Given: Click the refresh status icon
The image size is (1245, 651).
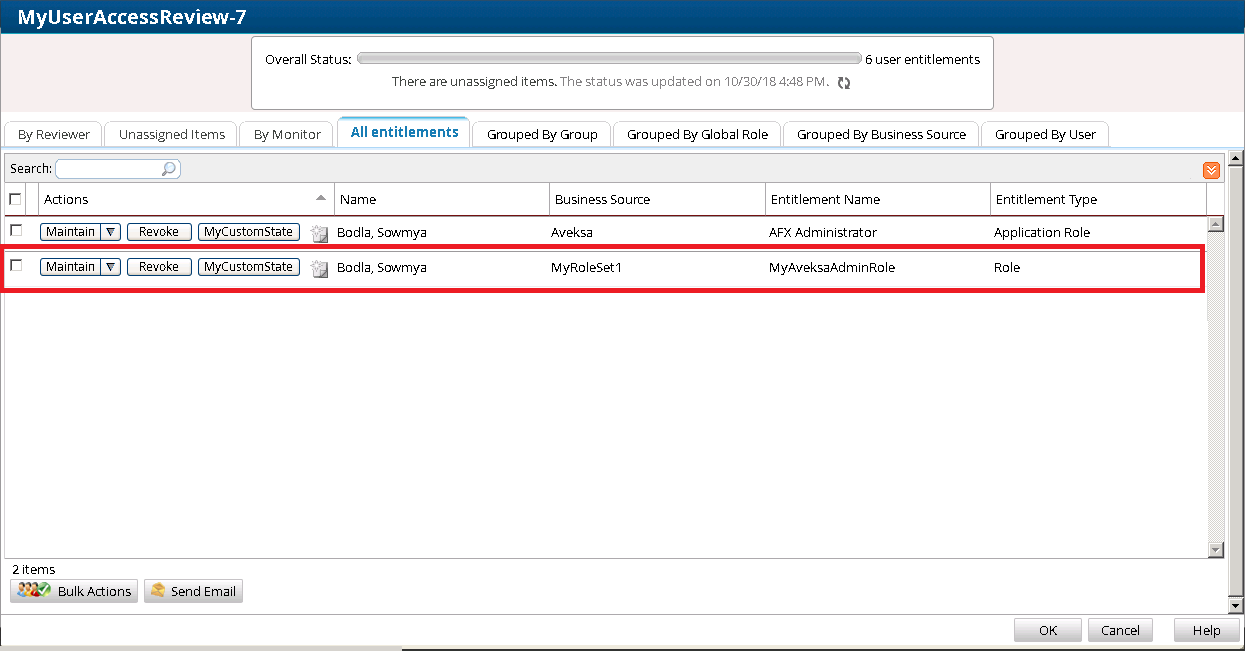Looking at the screenshot, I should point(844,83).
